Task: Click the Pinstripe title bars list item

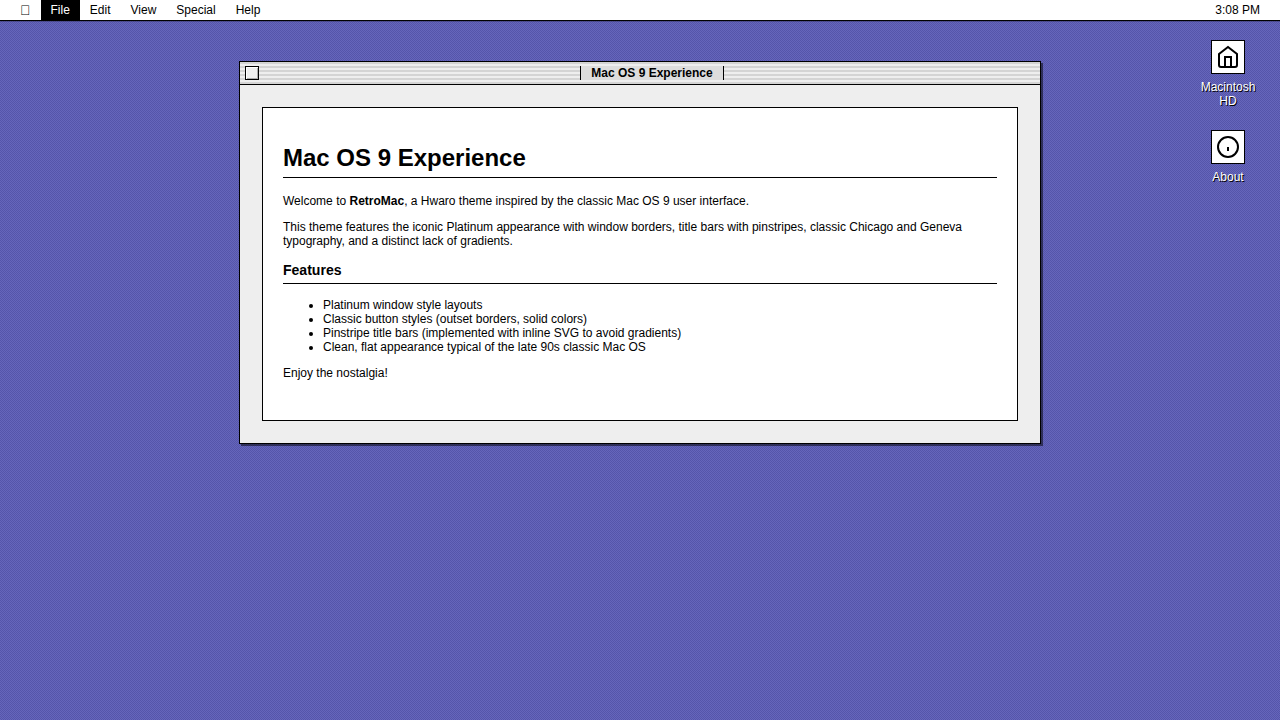Action: click(501, 333)
